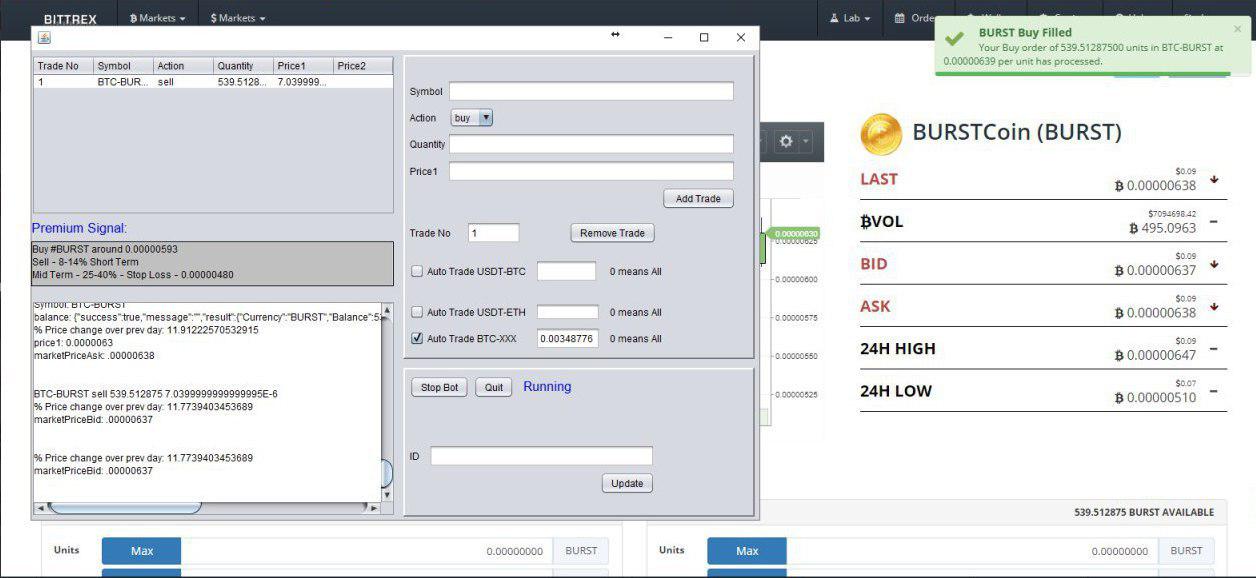The image size is (1256, 578).
Task: Click the Auto Trade BTC-XXX amount field
Action: [567, 338]
